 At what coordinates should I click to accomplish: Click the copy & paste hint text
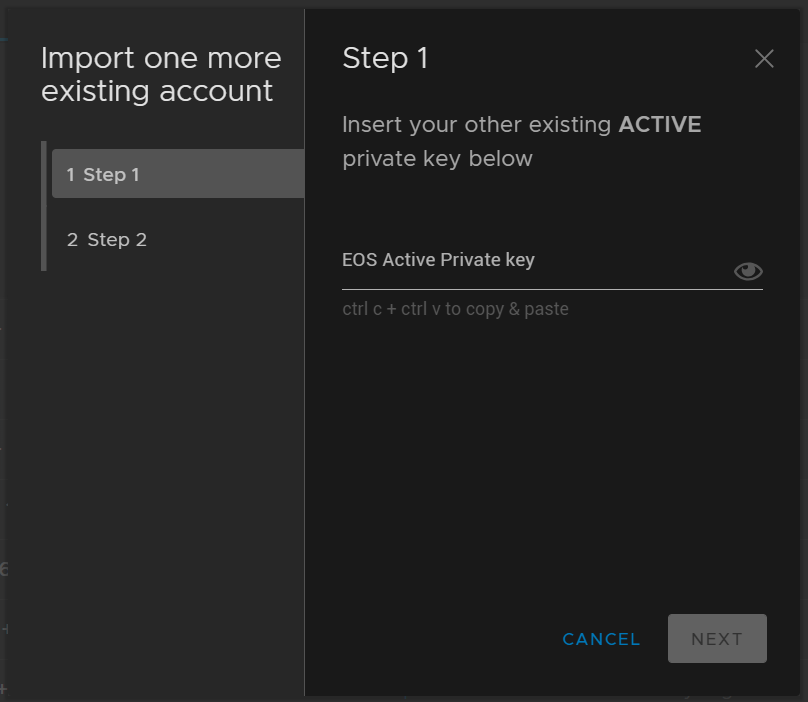point(455,309)
